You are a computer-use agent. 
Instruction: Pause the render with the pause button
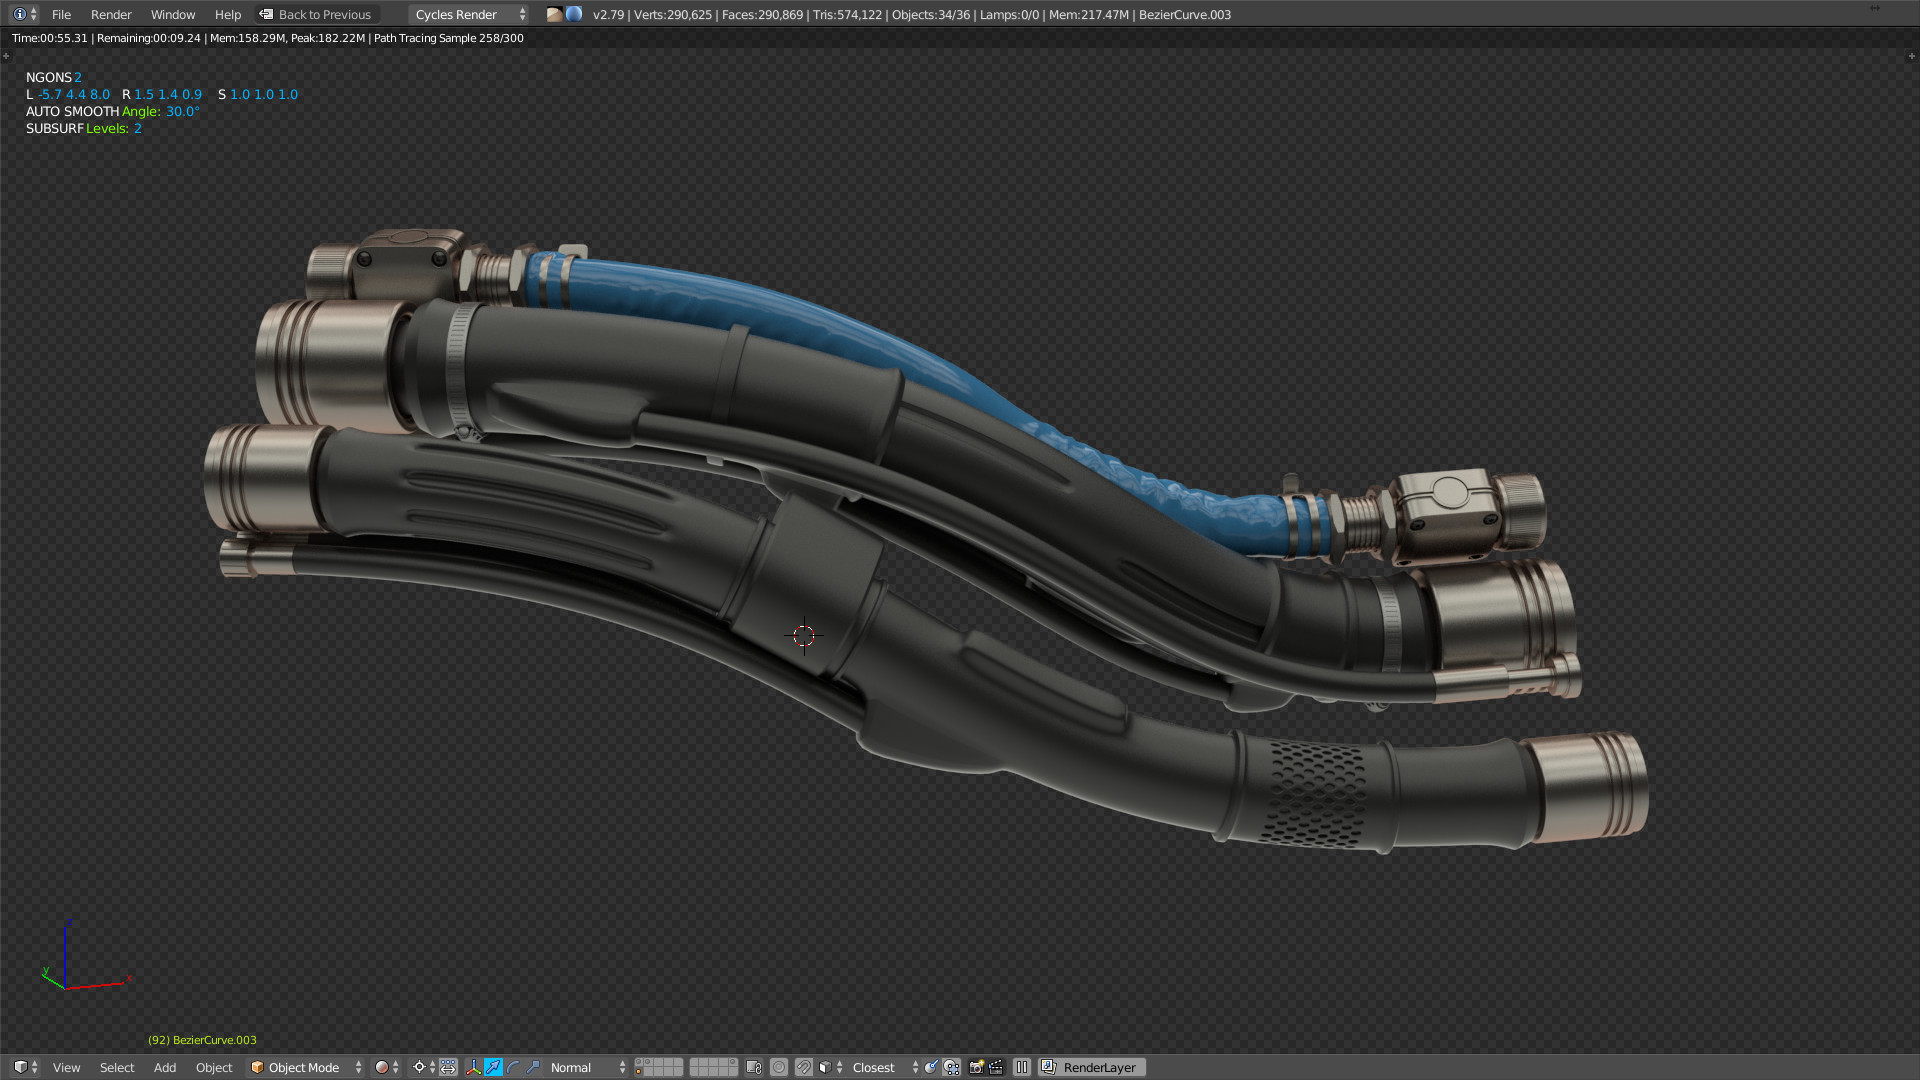click(1022, 1067)
